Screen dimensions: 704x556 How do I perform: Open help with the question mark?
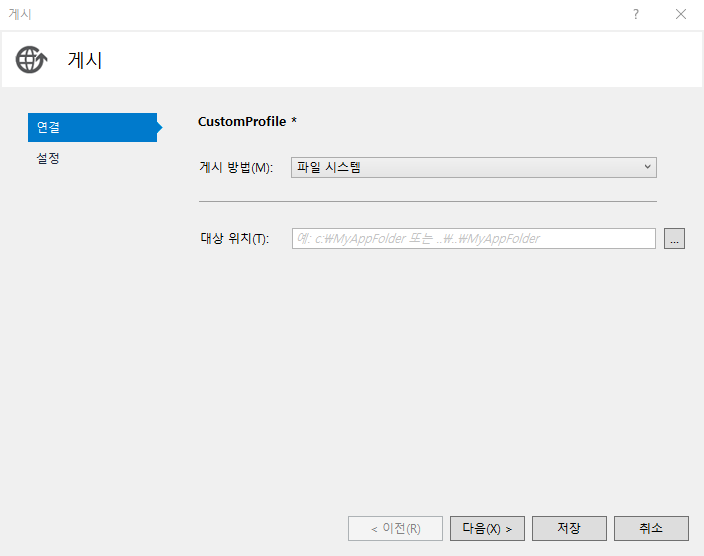[636, 14]
